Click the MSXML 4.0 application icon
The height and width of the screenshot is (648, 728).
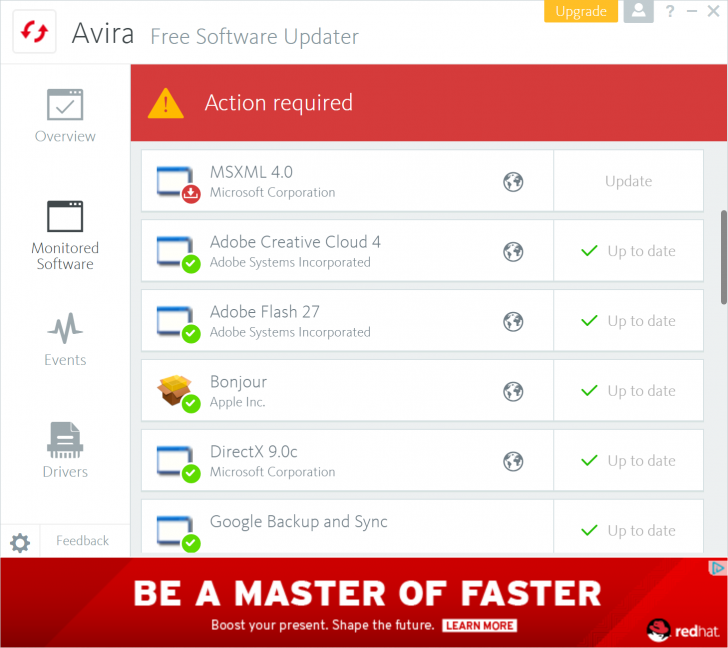[x=178, y=184]
